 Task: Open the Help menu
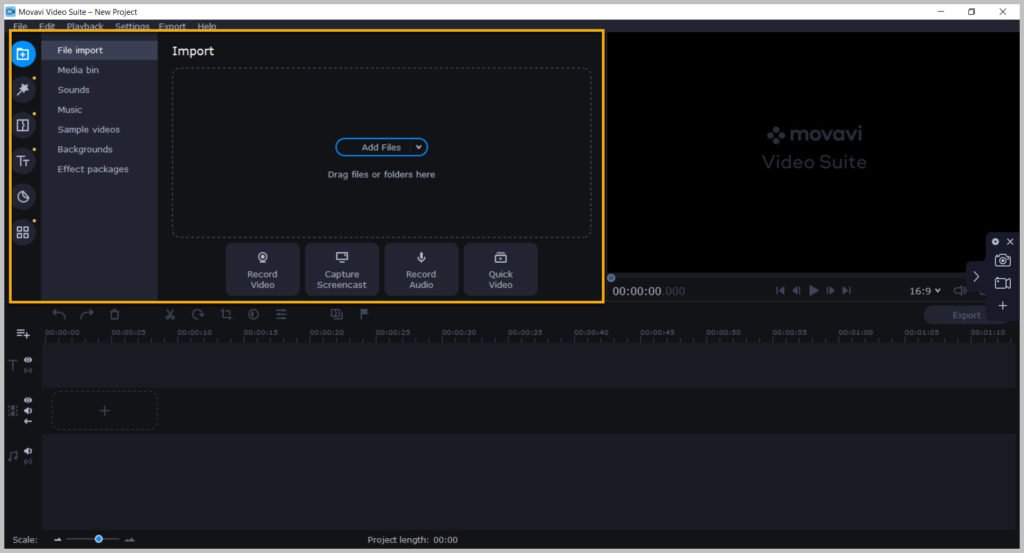(x=207, y=26)
